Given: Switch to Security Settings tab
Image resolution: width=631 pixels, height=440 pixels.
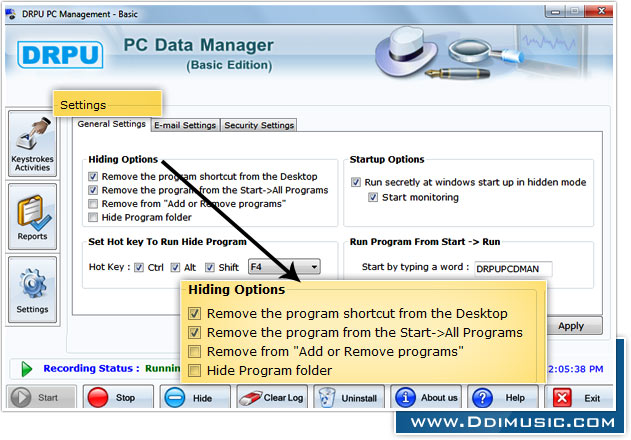Looking at the screenshot, I should click(x=259, y=125).
